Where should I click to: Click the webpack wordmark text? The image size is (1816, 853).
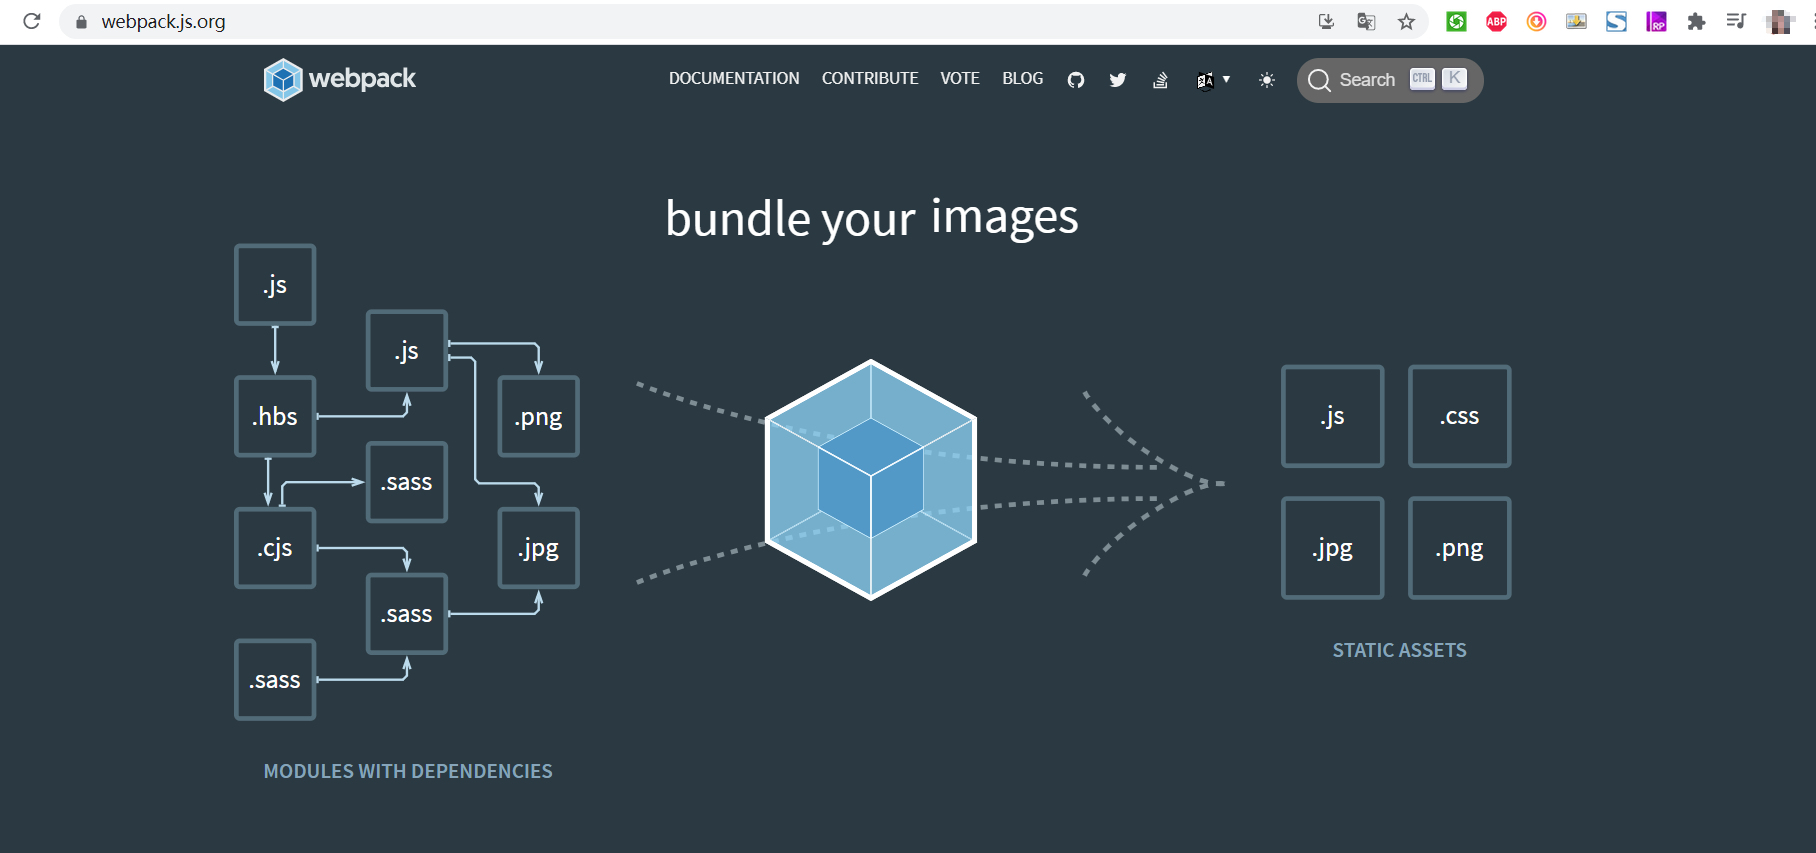(x=362, y=79)
